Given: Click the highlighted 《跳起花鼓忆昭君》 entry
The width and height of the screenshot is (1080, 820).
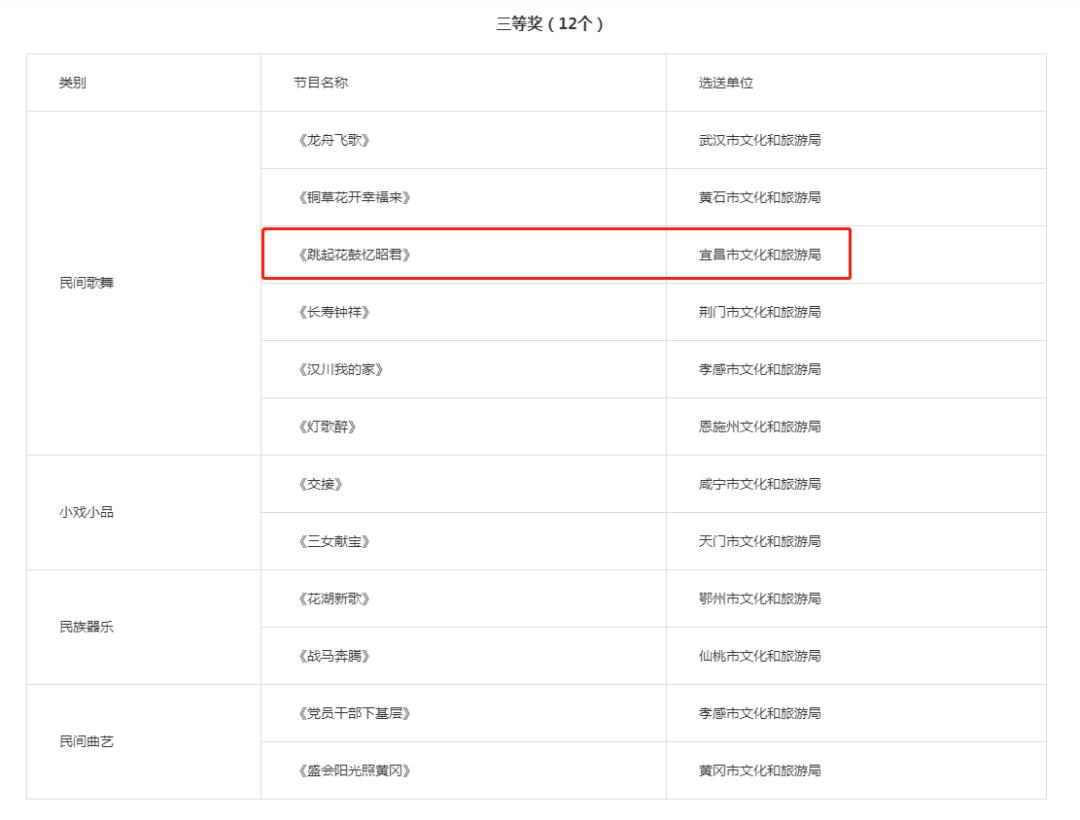Looking at the screenshot, I should 355,255.
